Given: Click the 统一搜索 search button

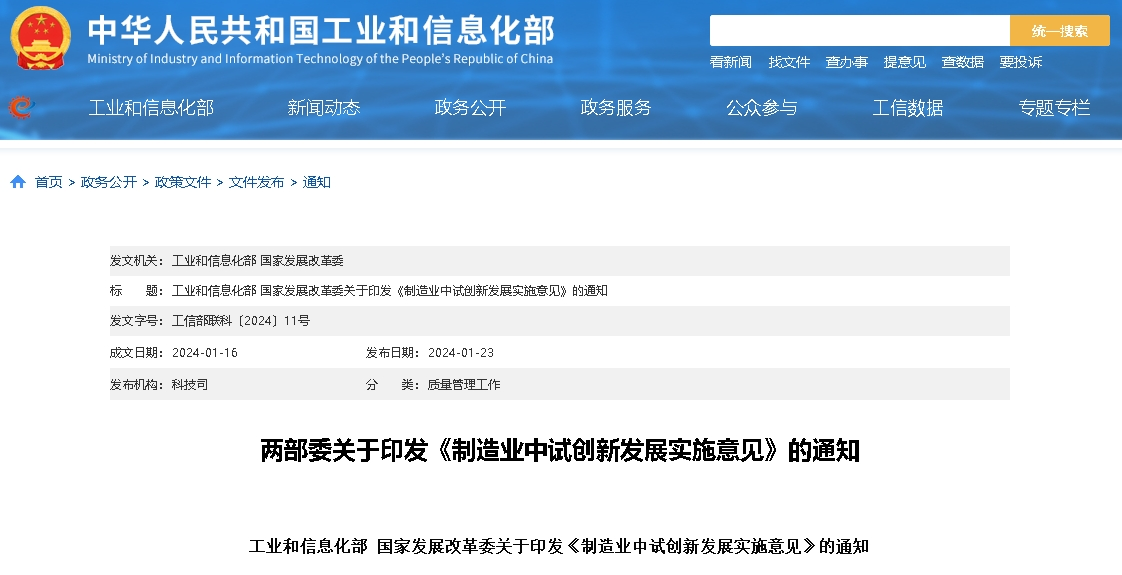Looking at the screenshot, I should [1060, 31].
